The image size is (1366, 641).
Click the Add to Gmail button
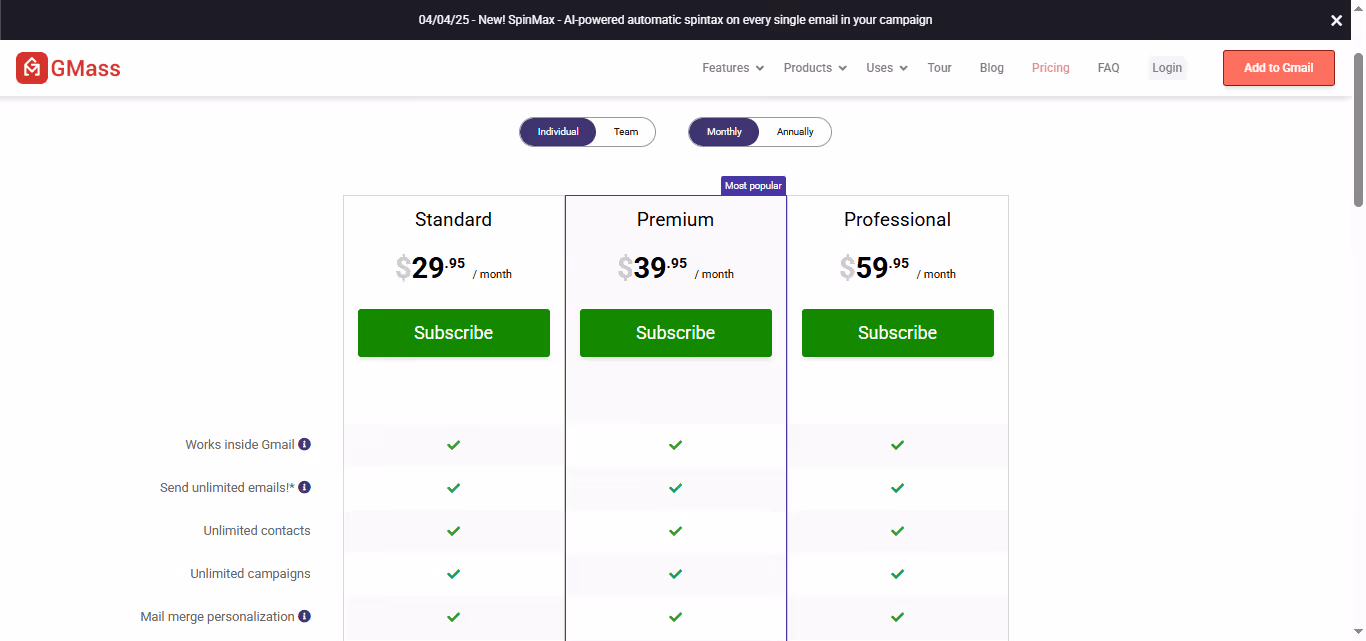(x=1279, y=68)
